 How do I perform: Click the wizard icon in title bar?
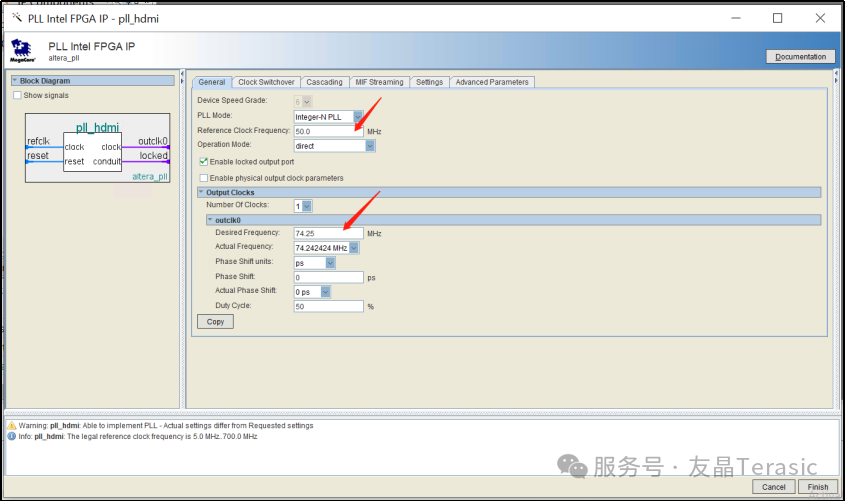pyautogui.click(x=17, y=18)
